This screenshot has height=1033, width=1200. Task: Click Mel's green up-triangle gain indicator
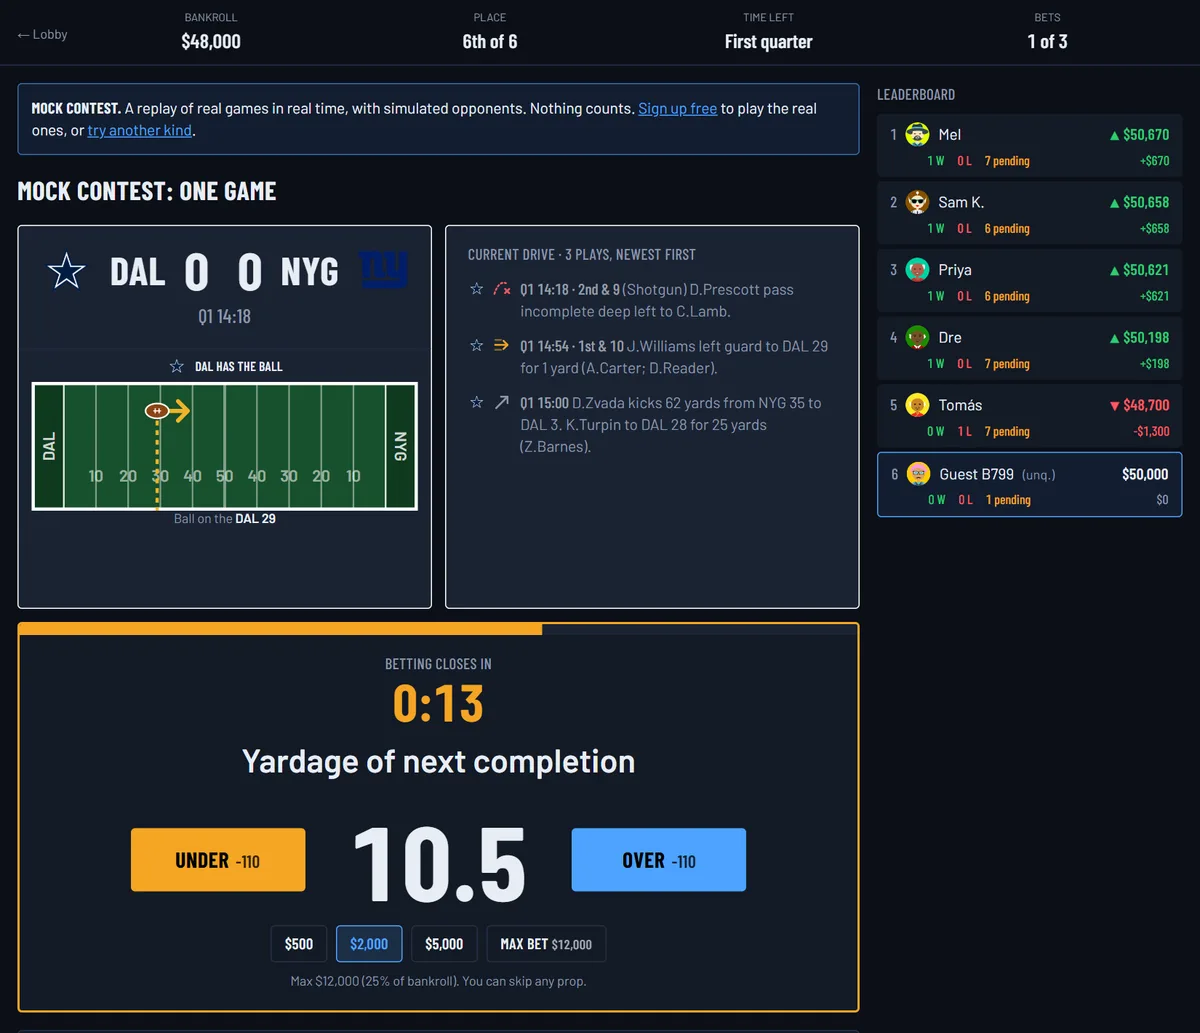[x=1115, y=135]
